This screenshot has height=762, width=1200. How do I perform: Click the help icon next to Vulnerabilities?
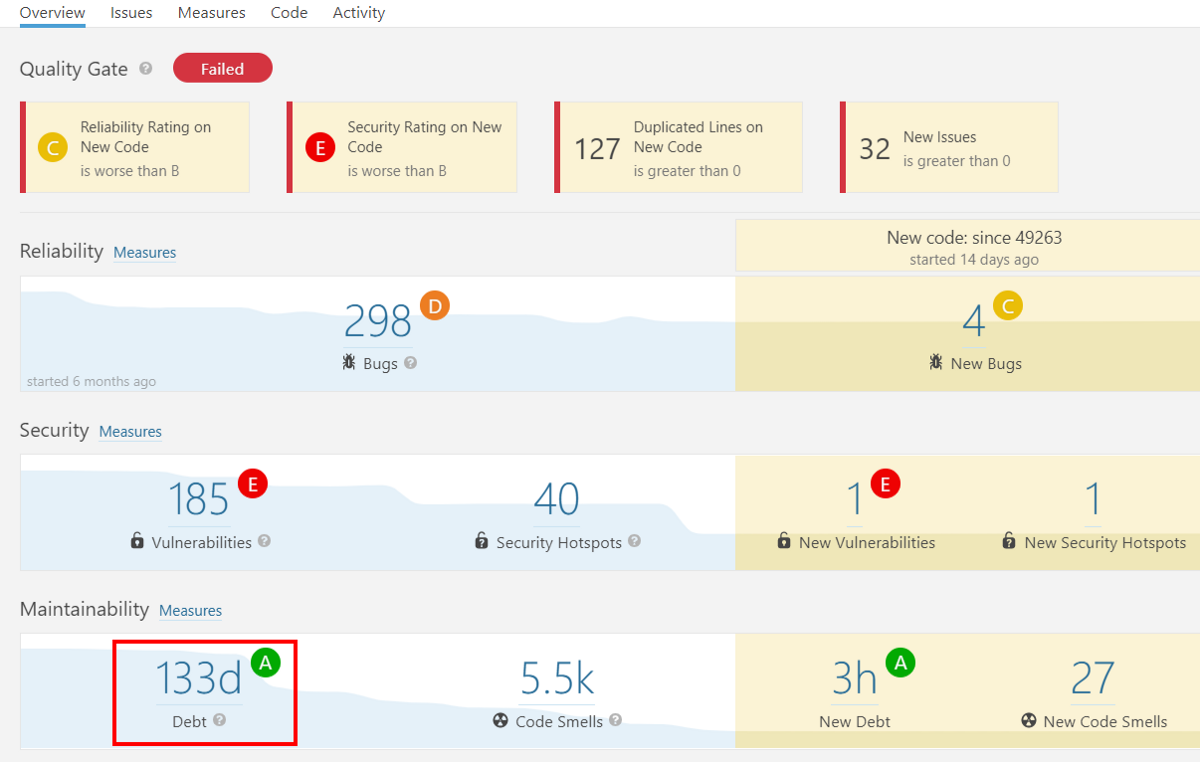click(x=264, y=541)
